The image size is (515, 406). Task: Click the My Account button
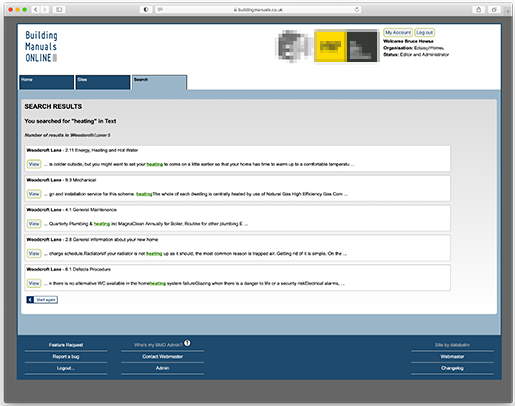point(398,33)
